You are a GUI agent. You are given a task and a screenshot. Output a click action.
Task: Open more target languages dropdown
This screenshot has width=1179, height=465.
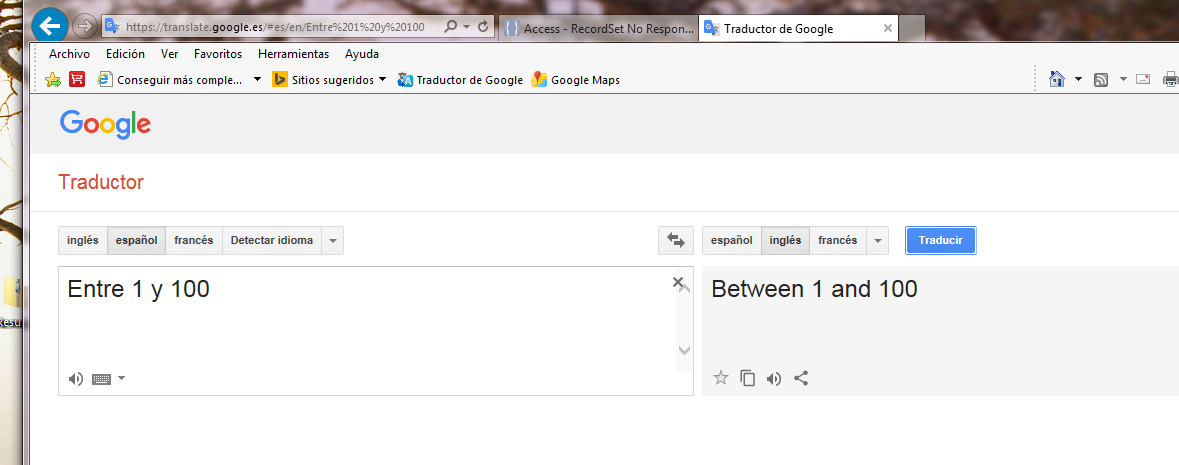877,241
